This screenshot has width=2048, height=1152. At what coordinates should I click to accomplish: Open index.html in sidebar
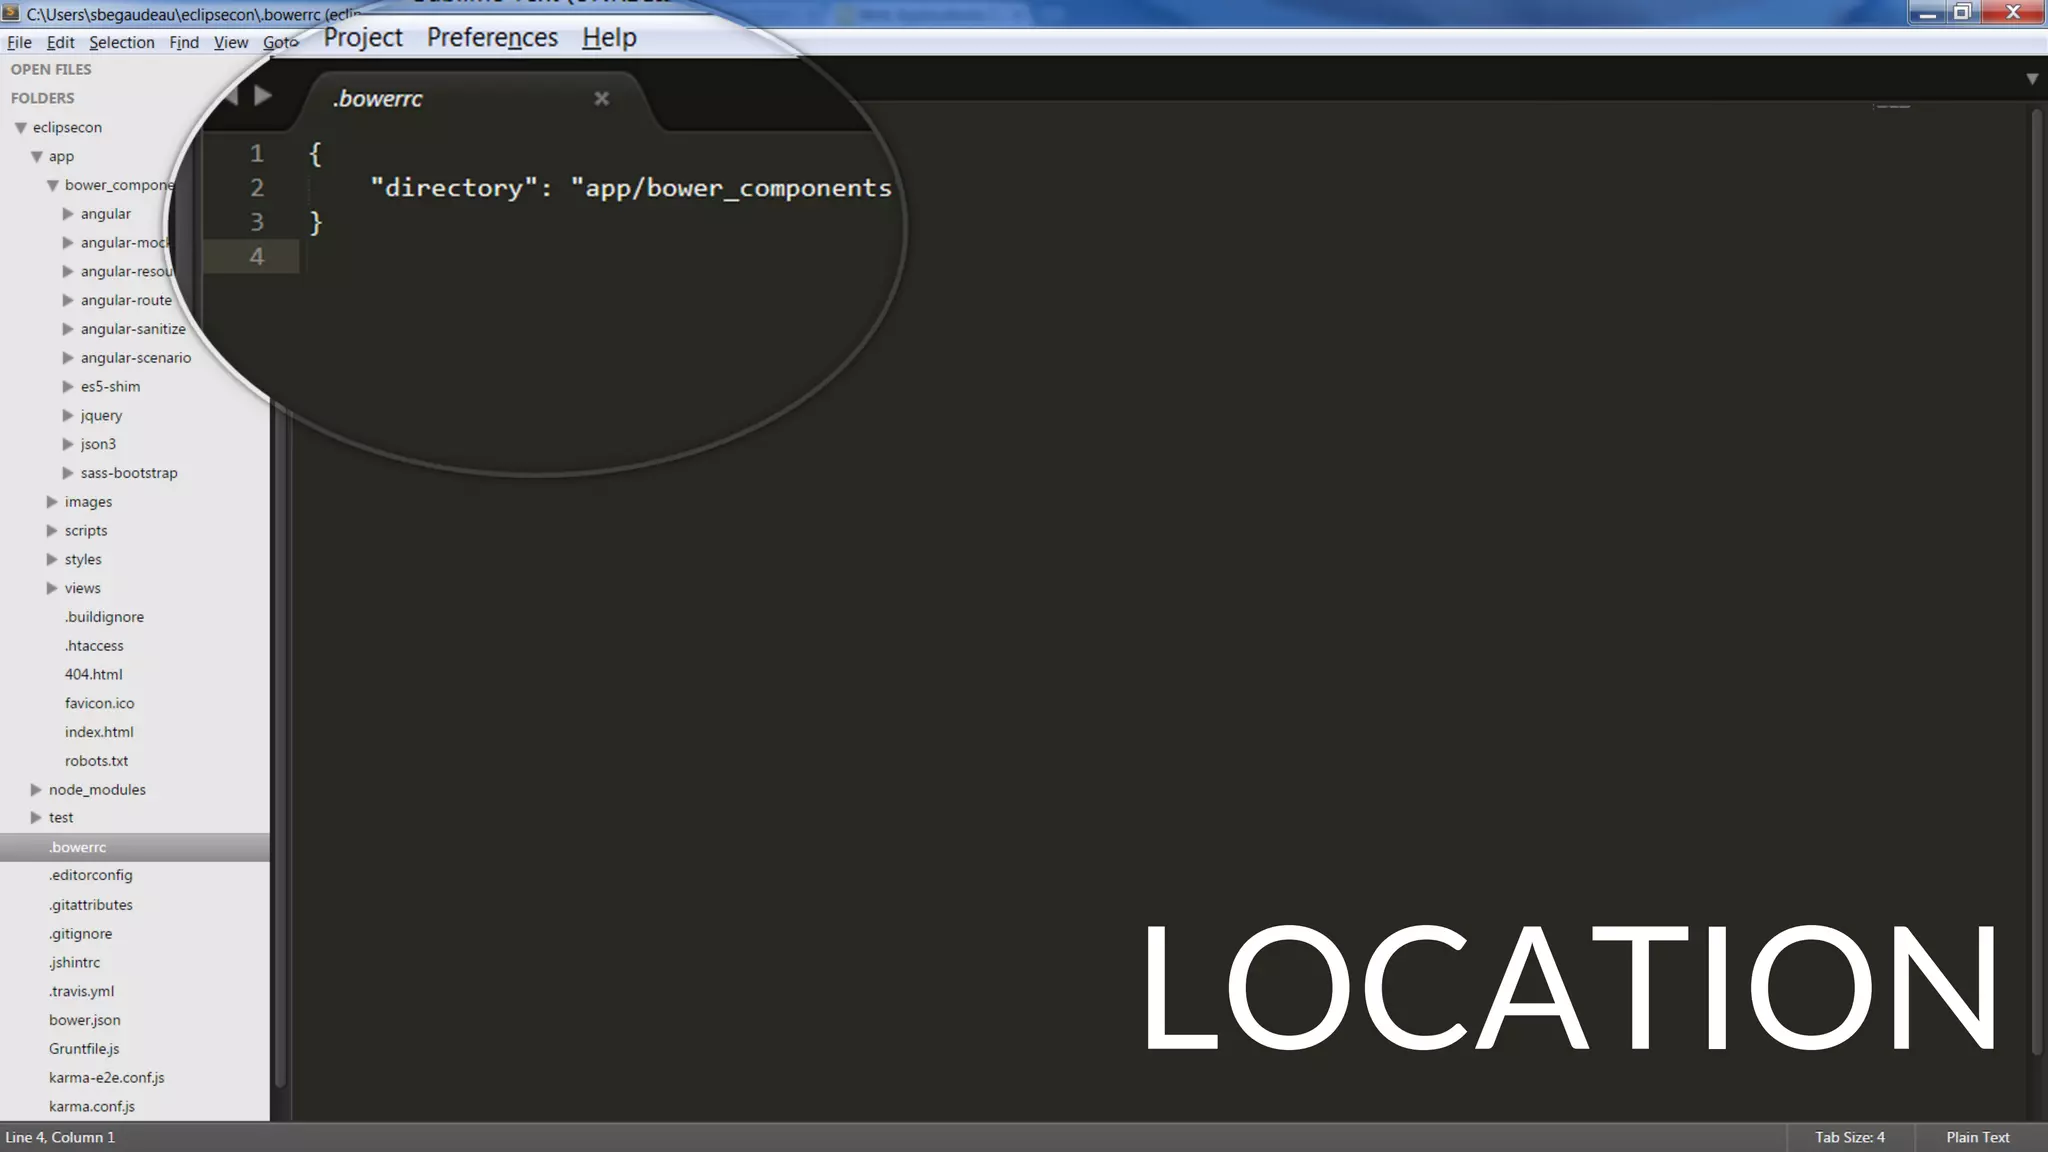pyautogui.click(x=99, y=732)
